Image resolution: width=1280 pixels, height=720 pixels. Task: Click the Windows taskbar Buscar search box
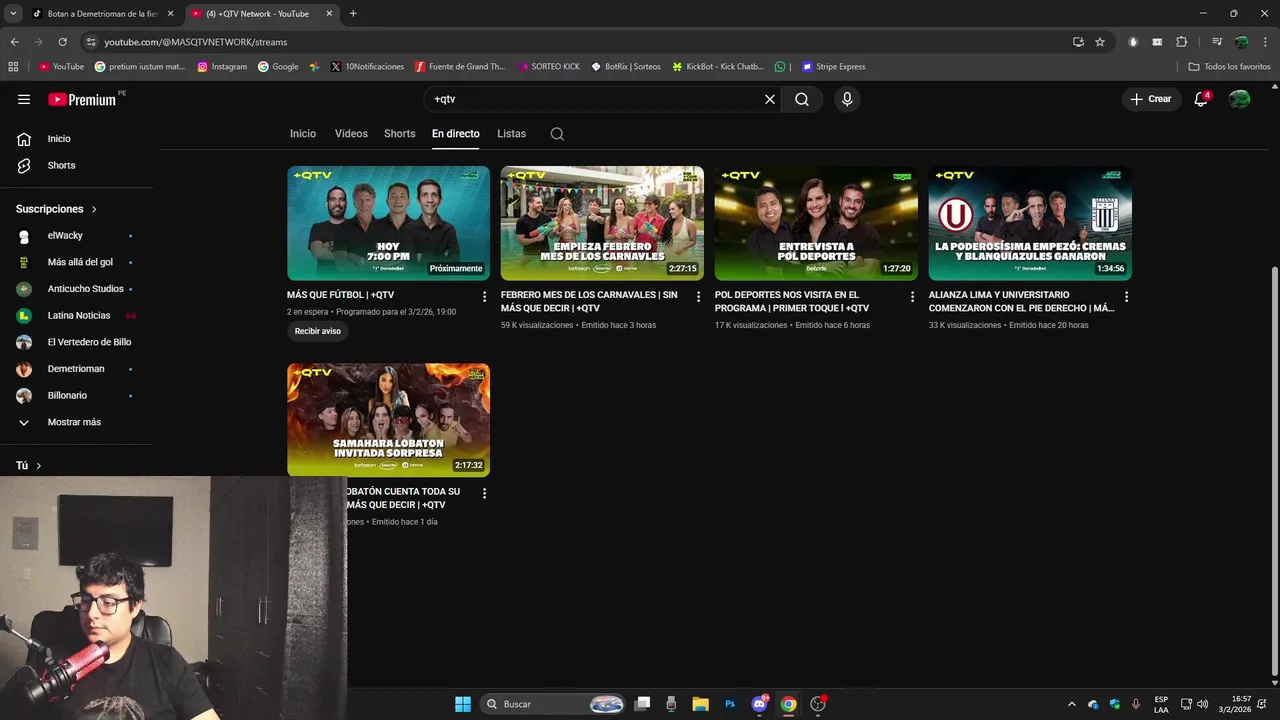point(552,704)
